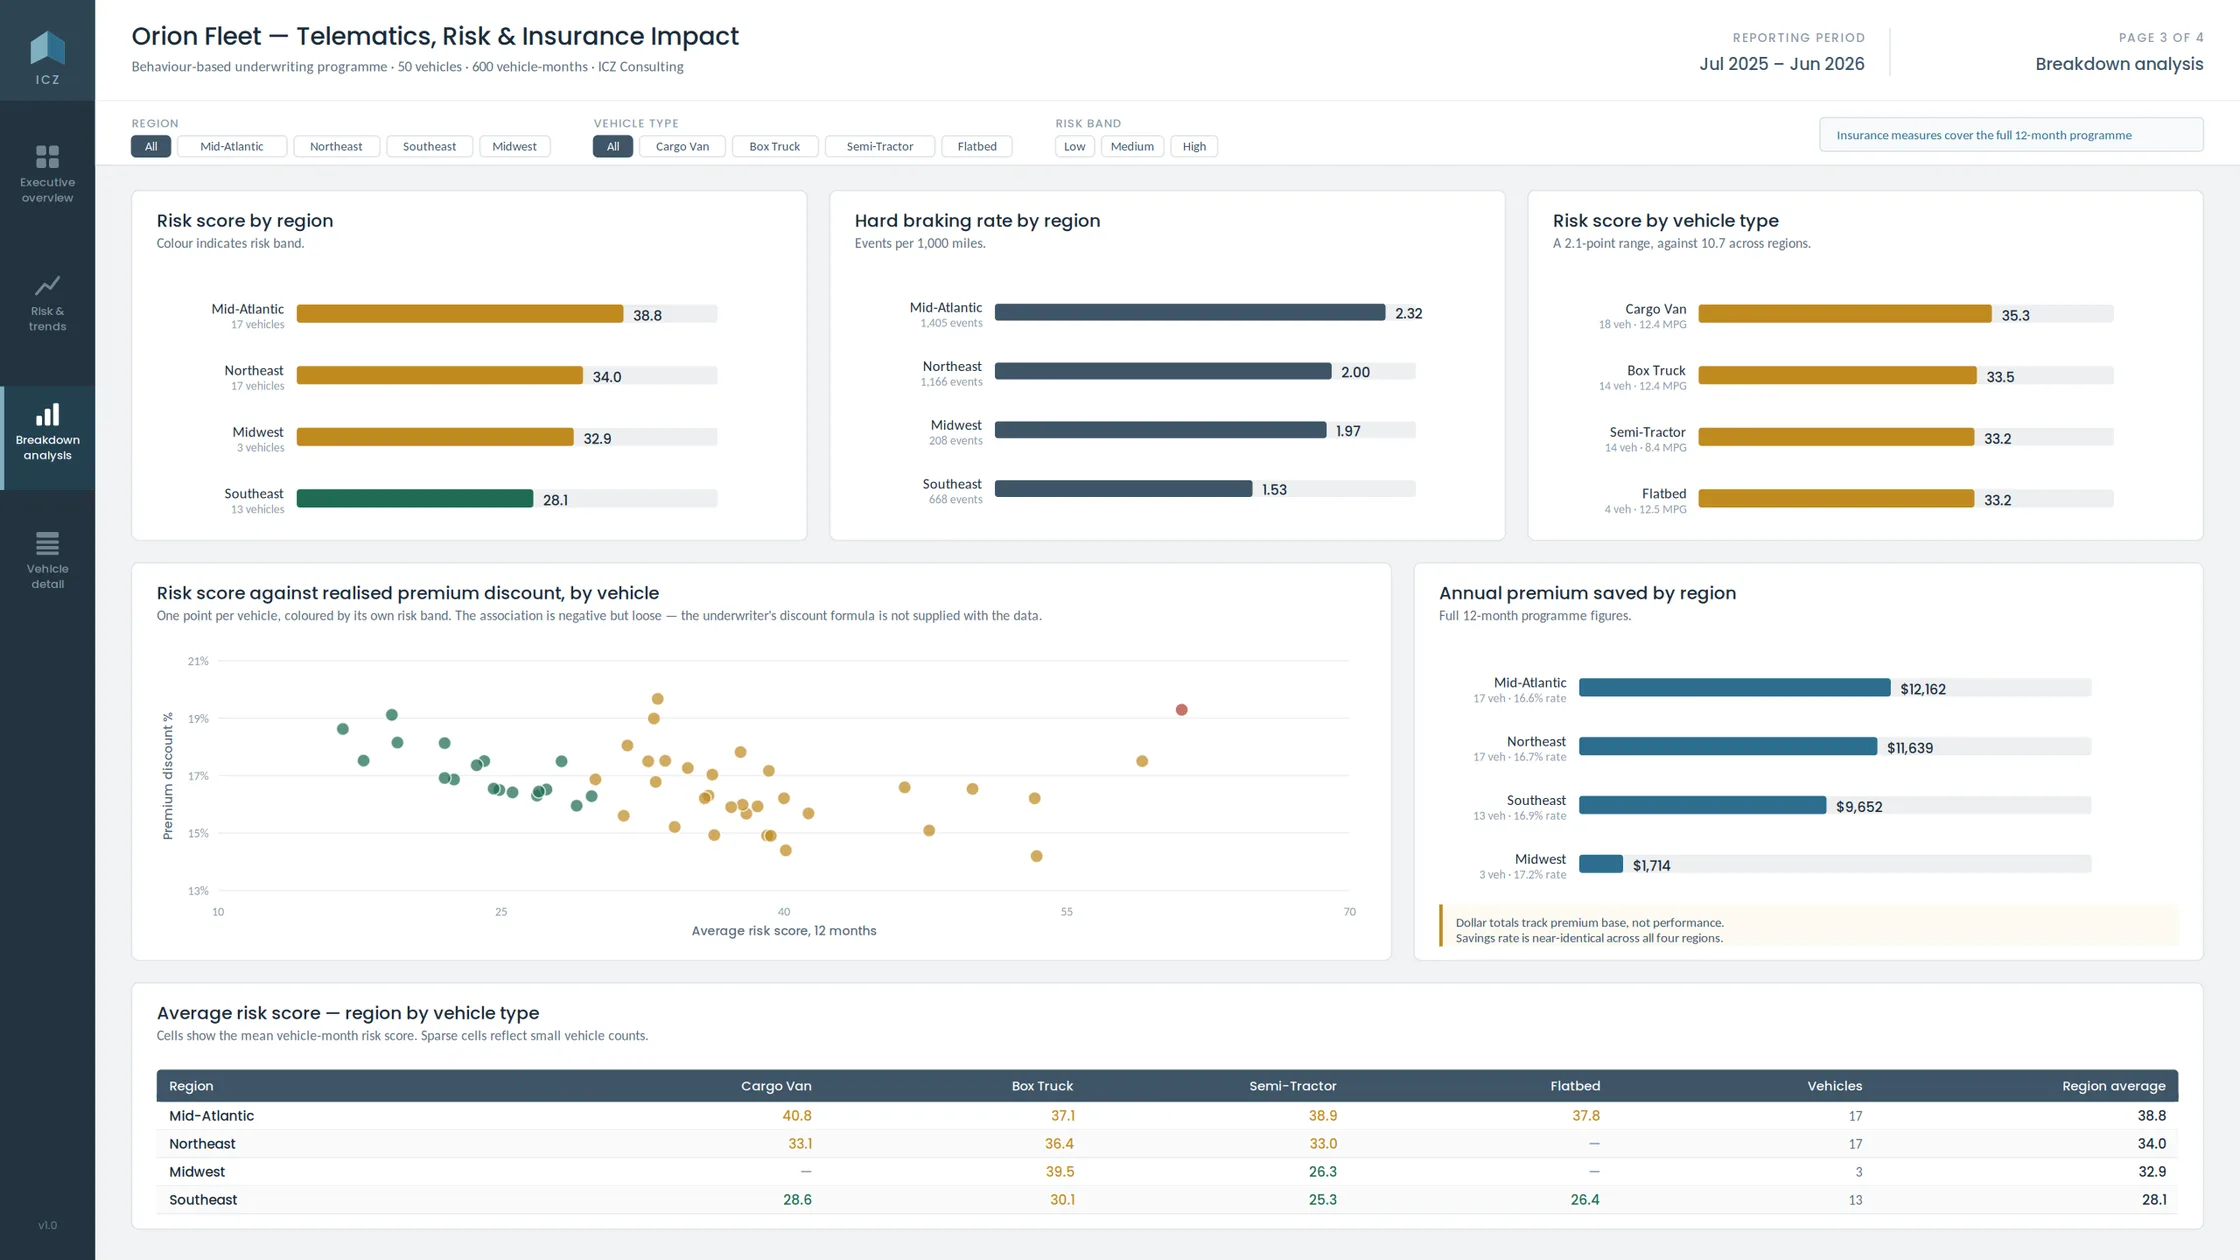This screenshot has height=1260, width=2240.
Task: Click the insurance measures info note
Action: click(2011, 135)
